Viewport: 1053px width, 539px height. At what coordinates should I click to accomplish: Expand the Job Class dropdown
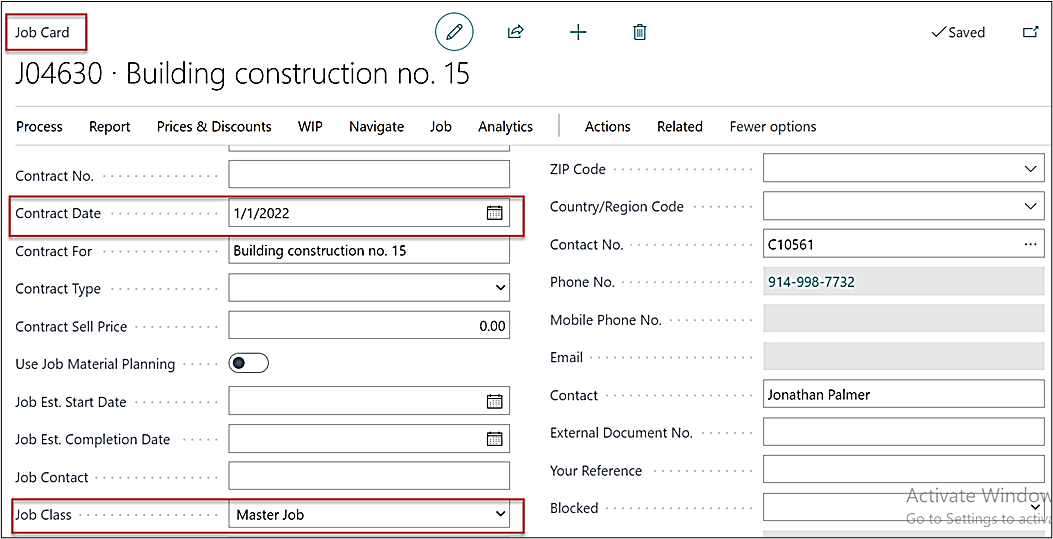(x=501, y=515)
